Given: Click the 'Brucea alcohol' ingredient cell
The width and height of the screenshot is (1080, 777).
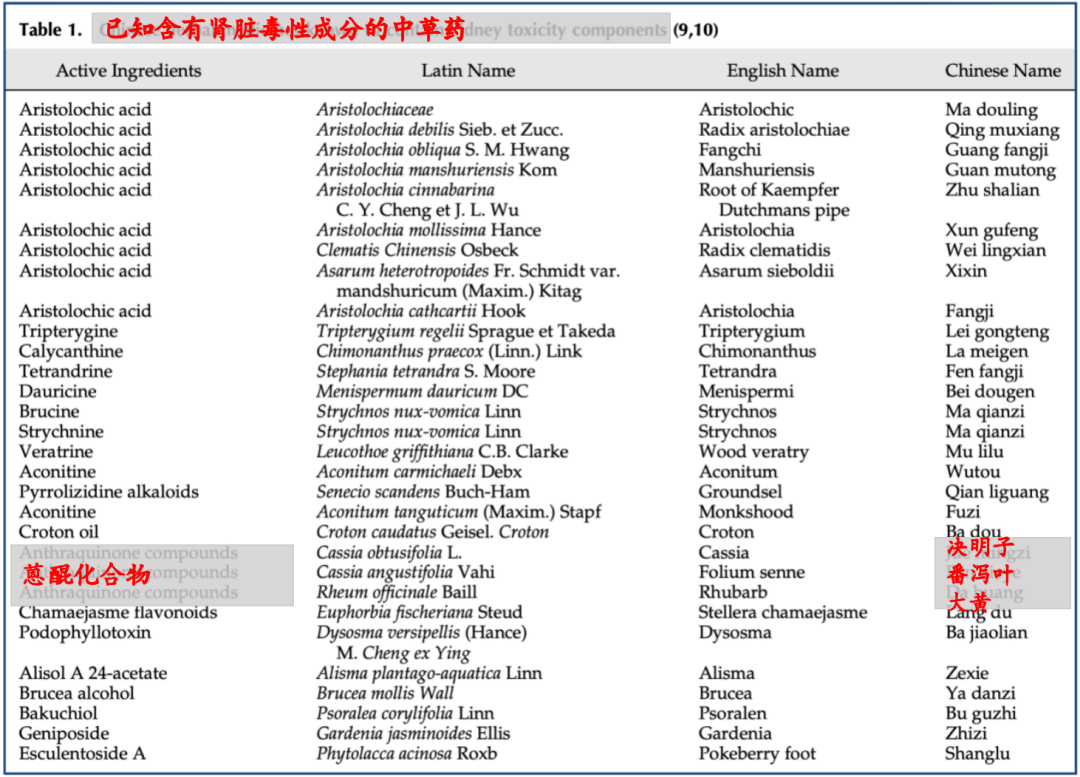Looking at the screenshot, I should pos(76,693).
